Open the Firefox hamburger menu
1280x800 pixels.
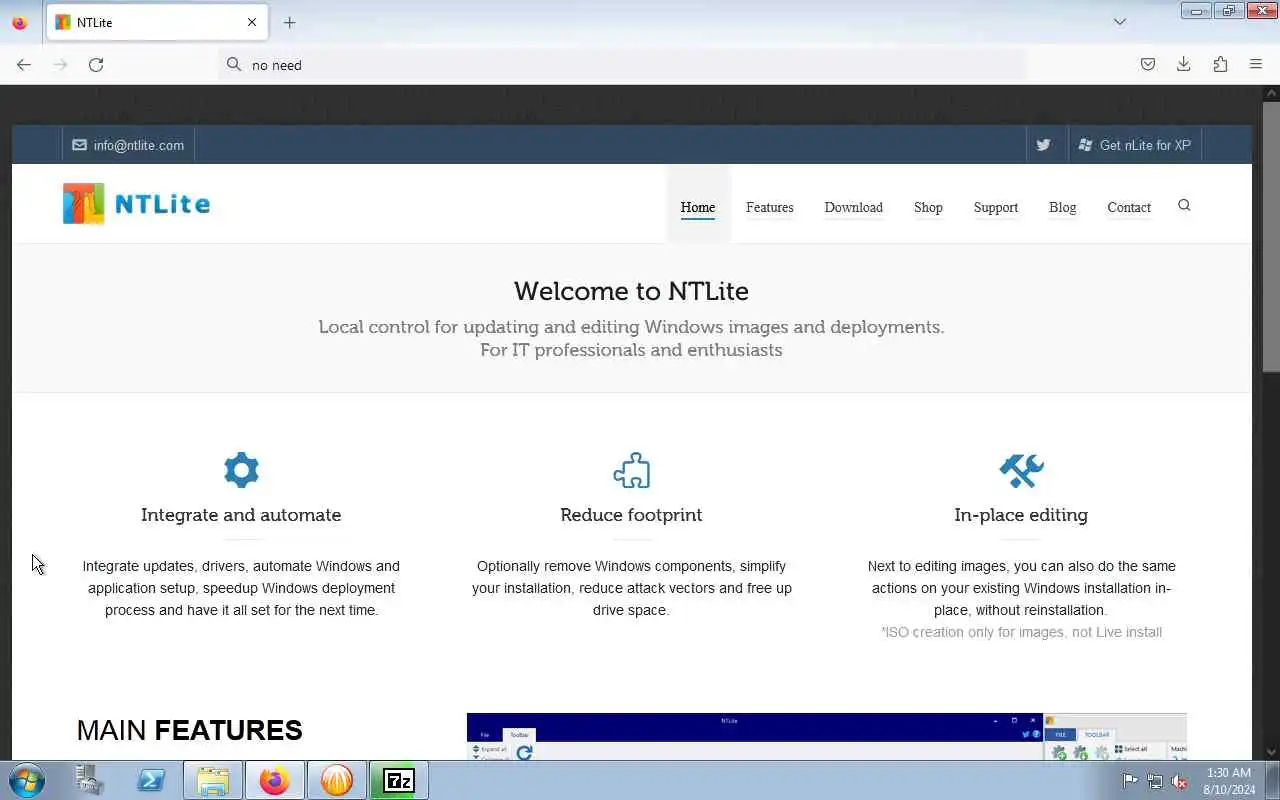[x=1256, y=64]
